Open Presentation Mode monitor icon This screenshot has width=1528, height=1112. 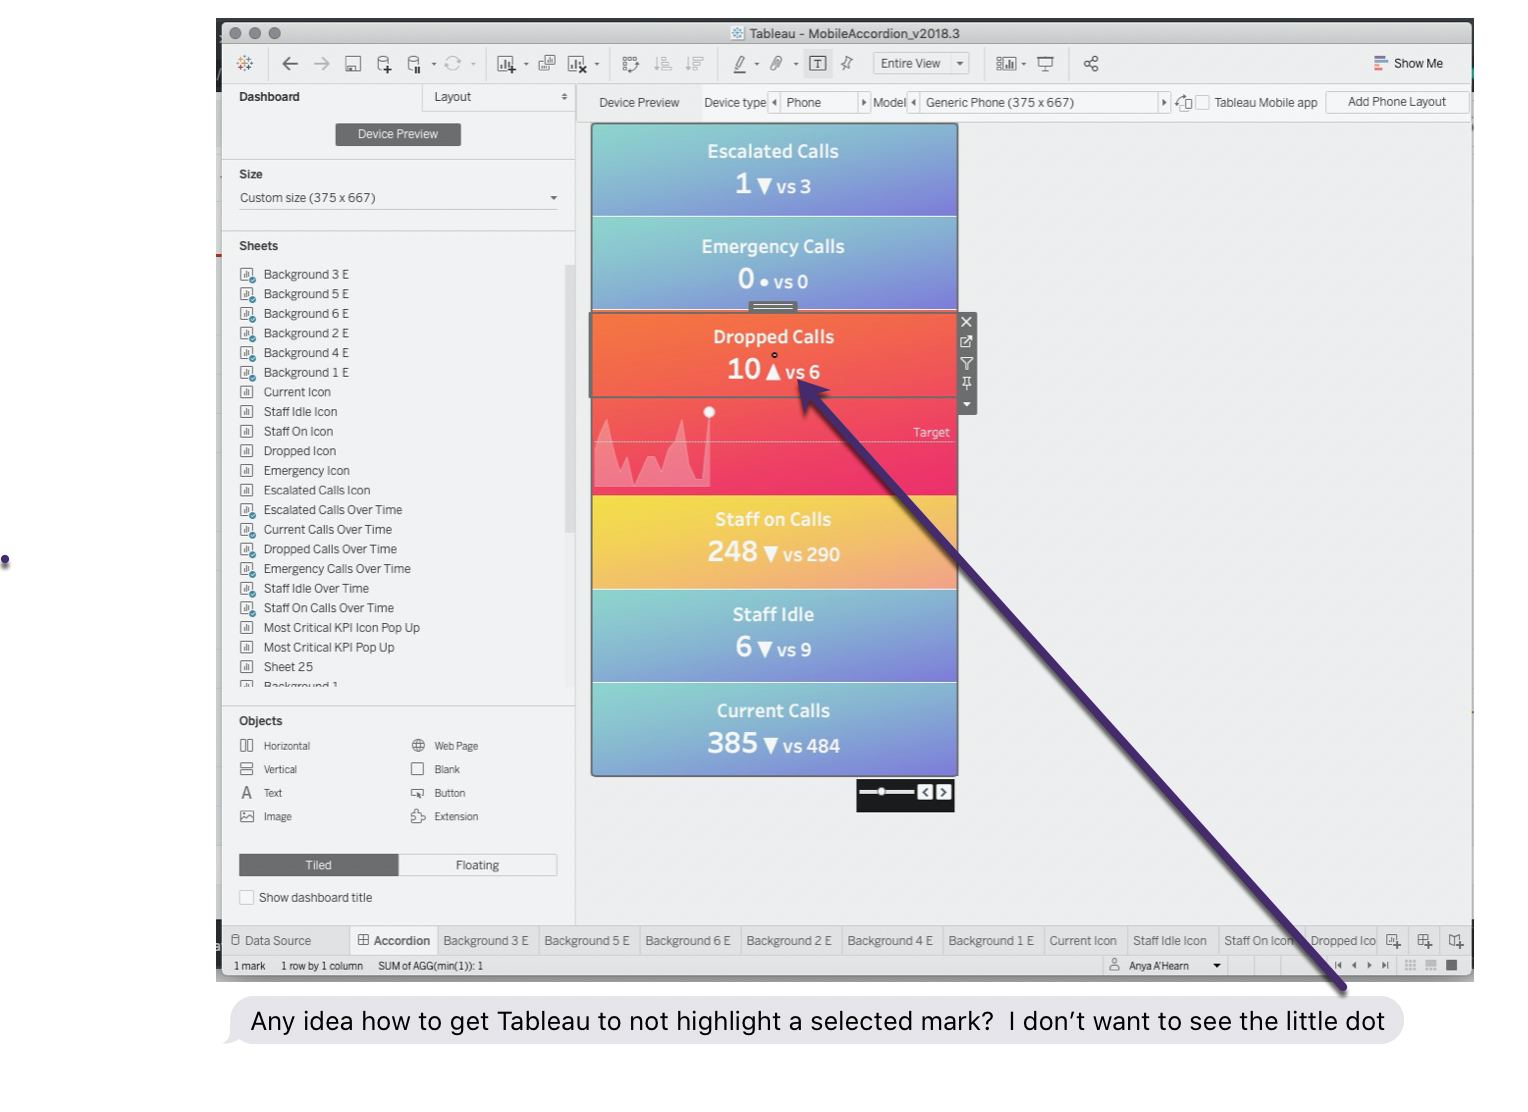pos(1045,64)
